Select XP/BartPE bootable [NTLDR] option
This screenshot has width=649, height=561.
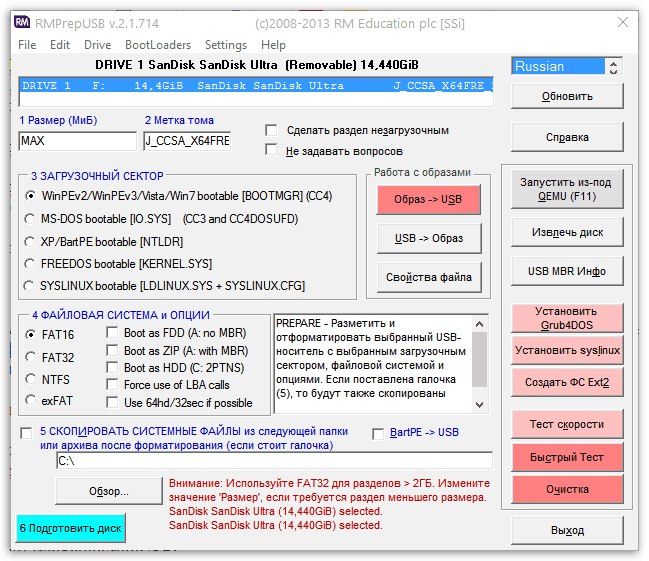coord(30,241)
